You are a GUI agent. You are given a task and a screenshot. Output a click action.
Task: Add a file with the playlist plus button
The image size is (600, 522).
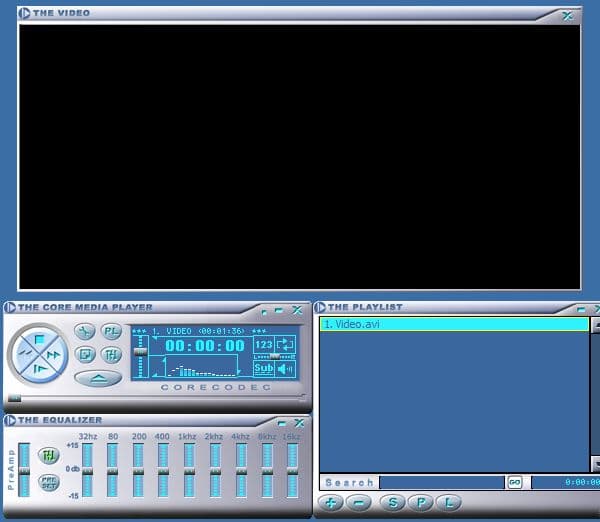[x=331, y=502]
